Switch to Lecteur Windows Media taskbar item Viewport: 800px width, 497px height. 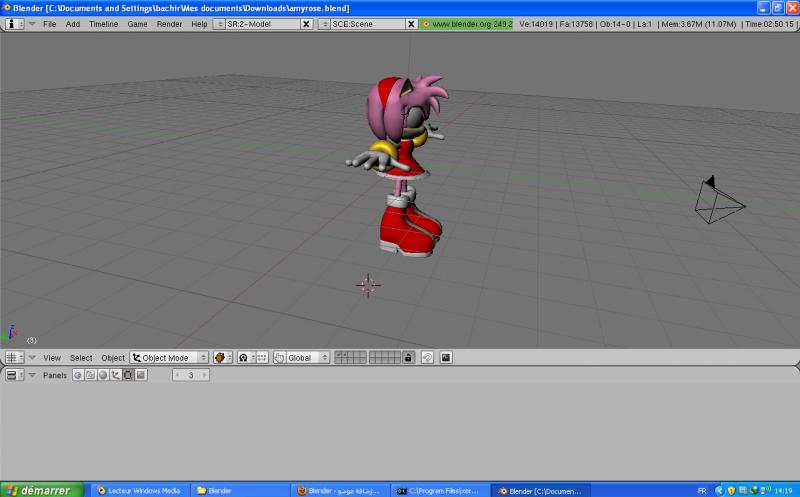140,490
